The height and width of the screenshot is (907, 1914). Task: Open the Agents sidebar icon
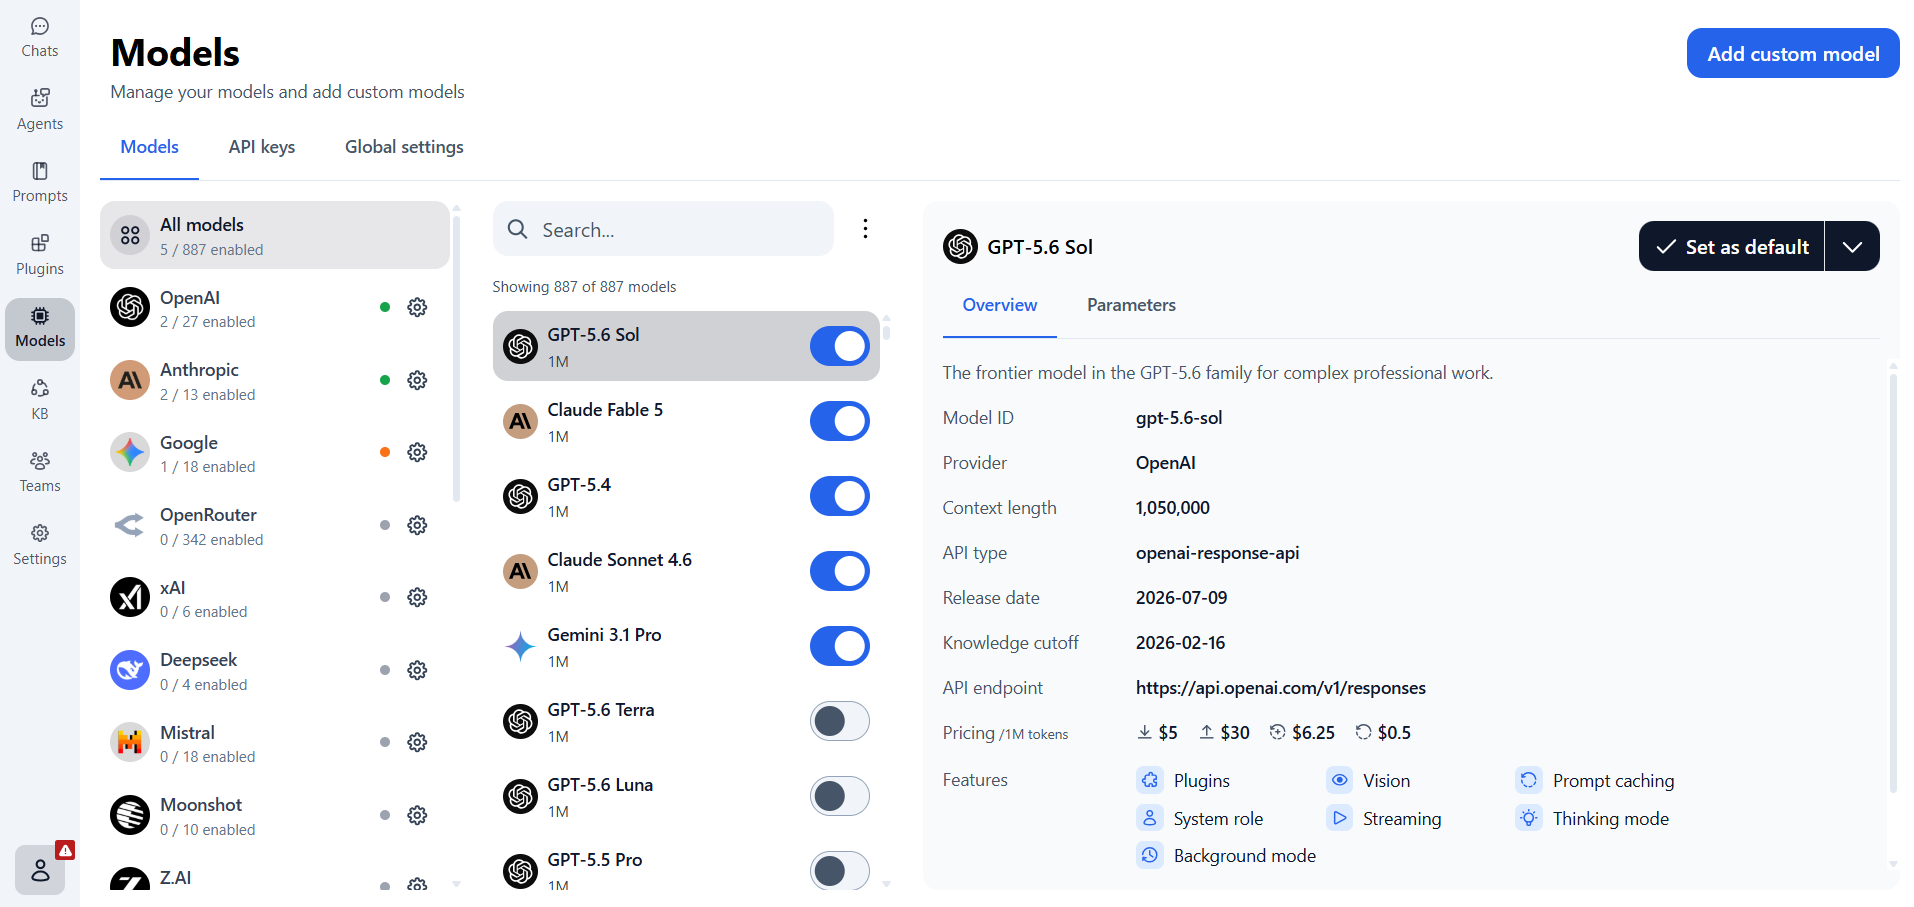(x=40, y=110)
